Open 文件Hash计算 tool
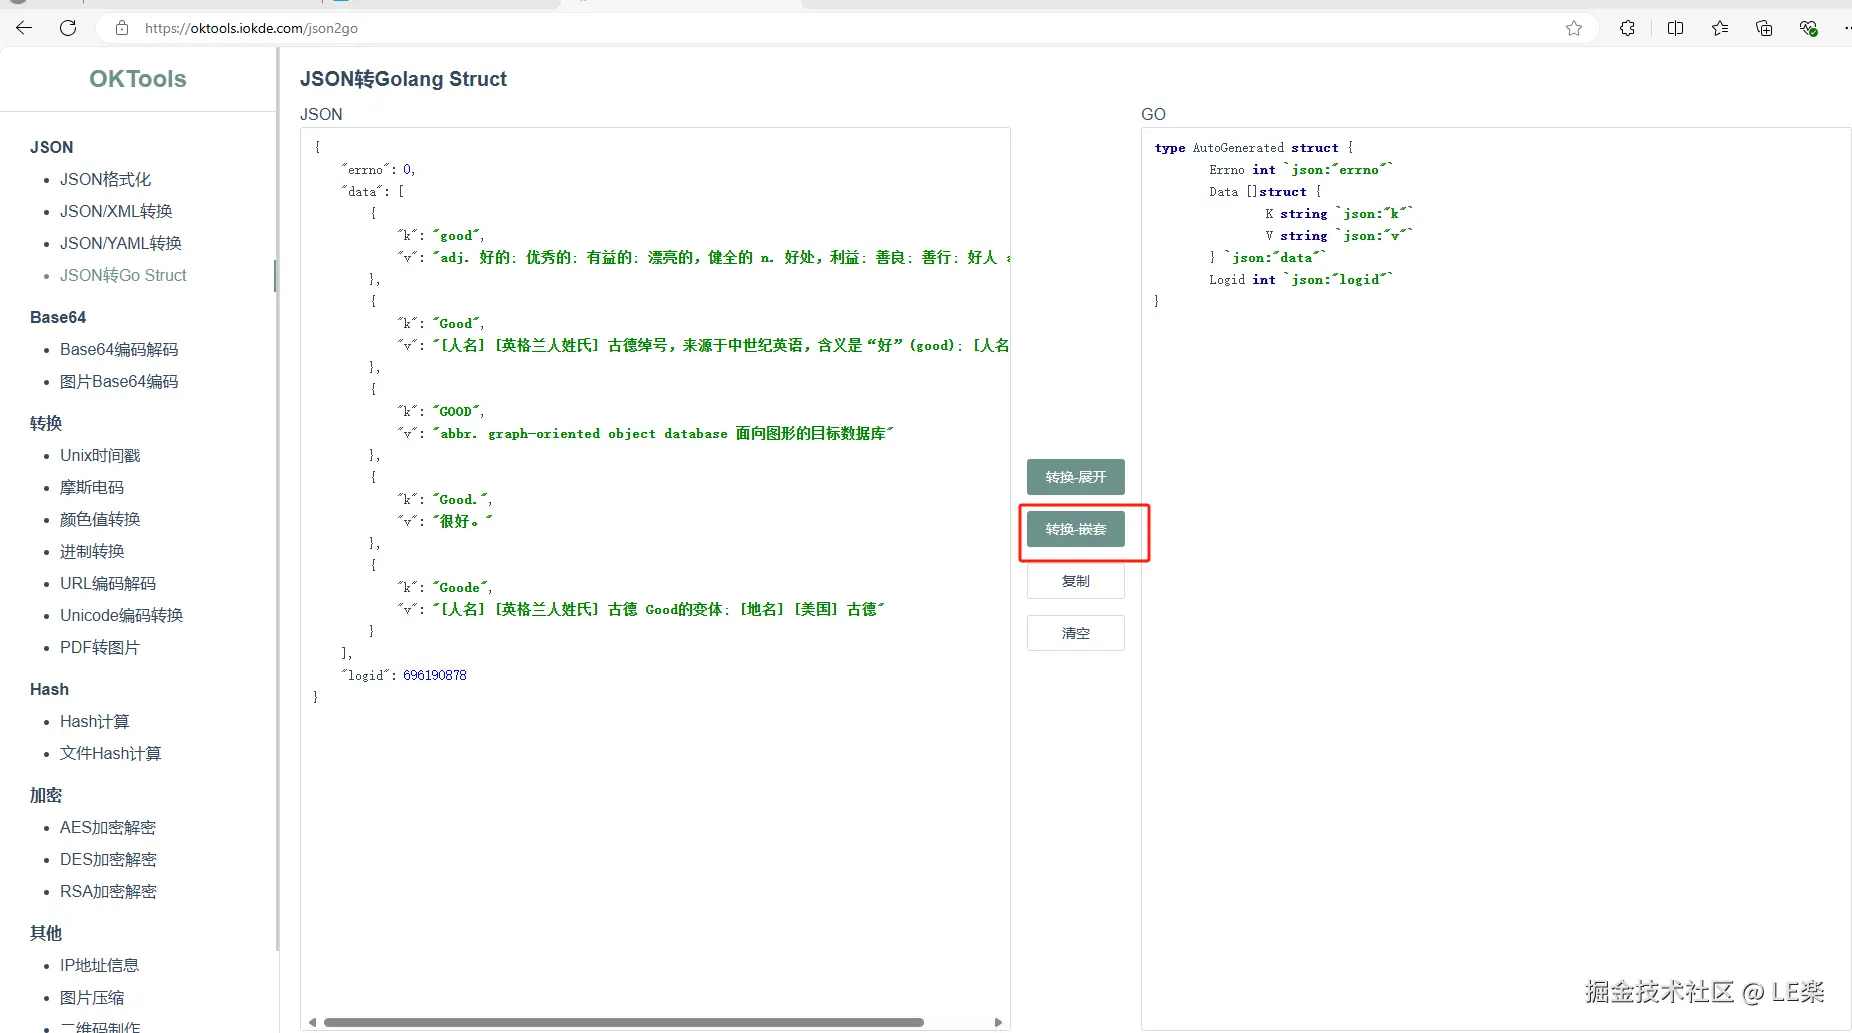The height and width of the screenshot is (1033, 1852). 111,753
